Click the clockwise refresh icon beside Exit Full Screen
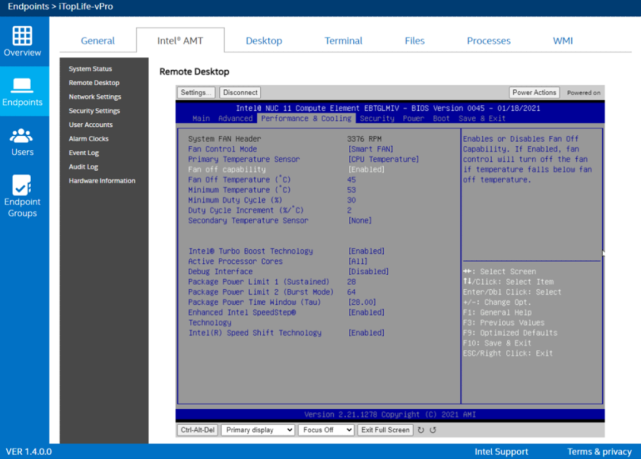The image size is (641, 459). [420, 430]
